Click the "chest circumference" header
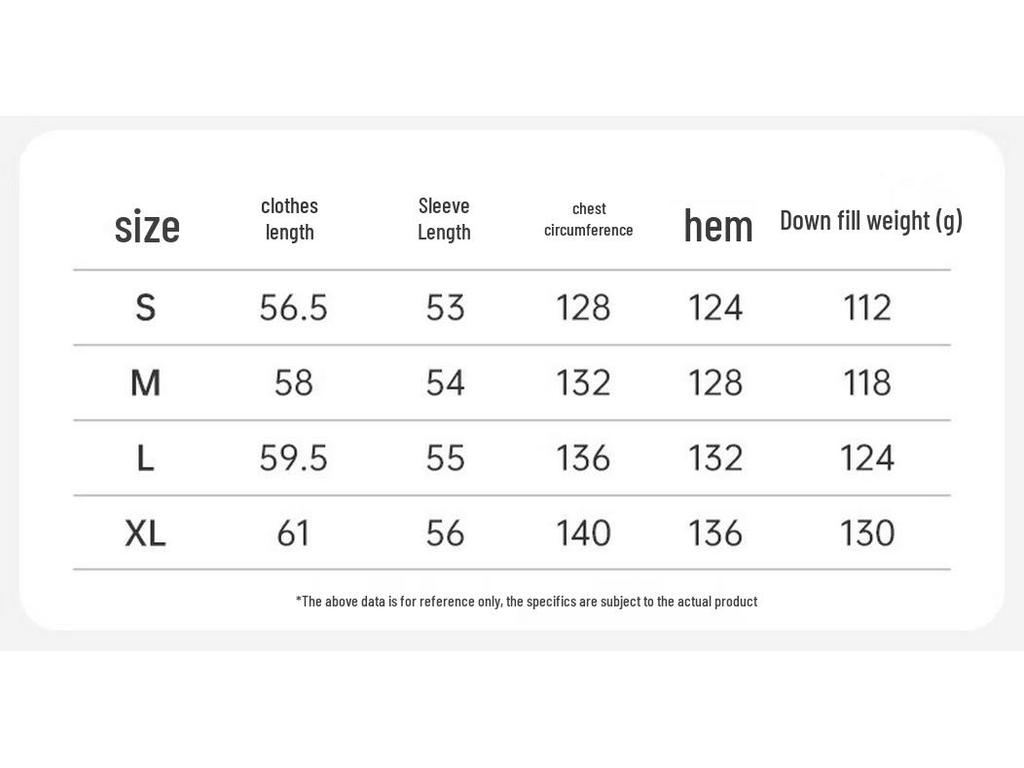This screenshot has height=768, width=1024. tap(588, 219)
